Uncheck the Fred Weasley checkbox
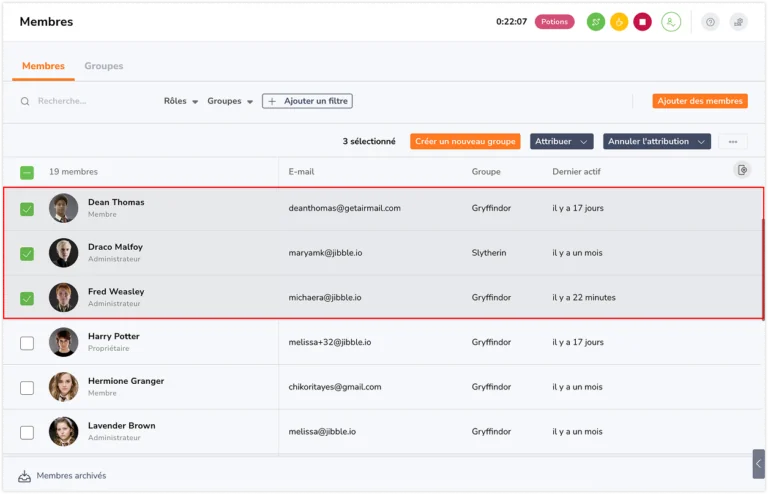The image size is (768, 494). click(27, 298)
